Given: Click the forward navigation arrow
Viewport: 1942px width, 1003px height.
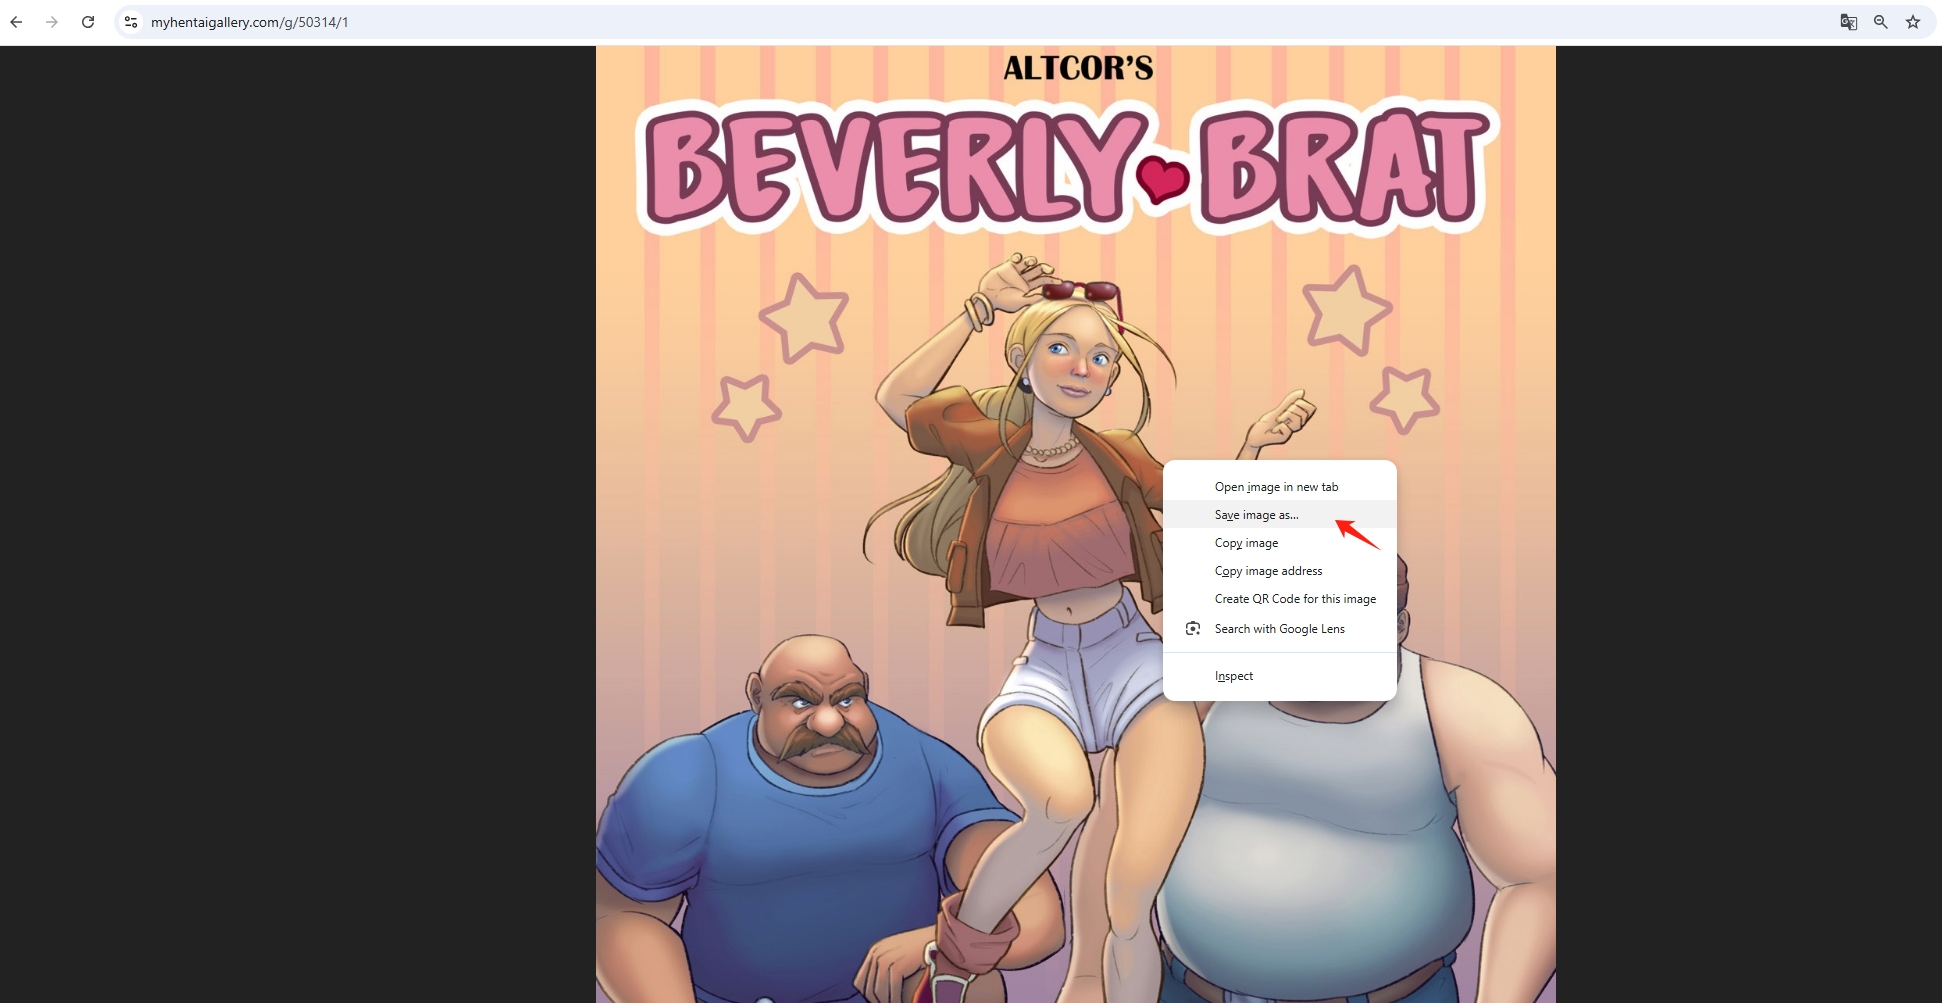Looking at the screenshot, I should 52,22.
